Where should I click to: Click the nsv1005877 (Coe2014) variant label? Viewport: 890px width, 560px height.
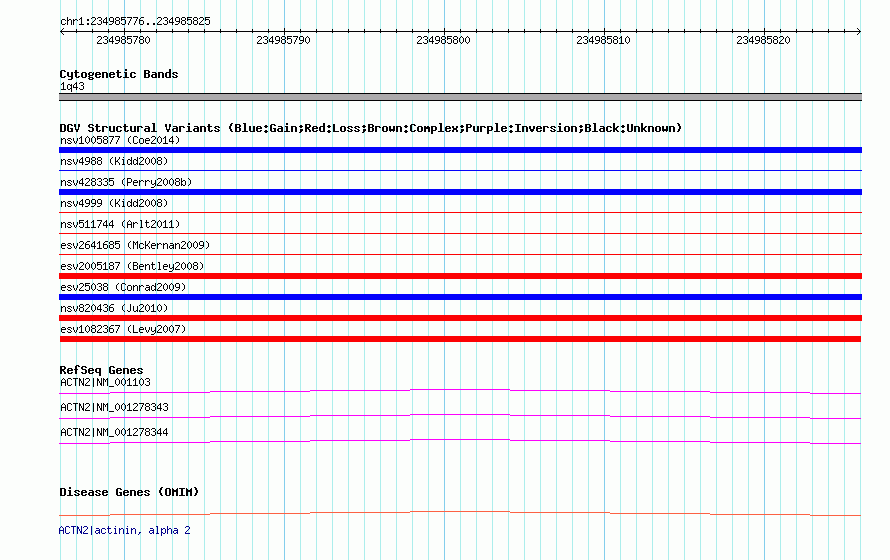tap(120, 140)
